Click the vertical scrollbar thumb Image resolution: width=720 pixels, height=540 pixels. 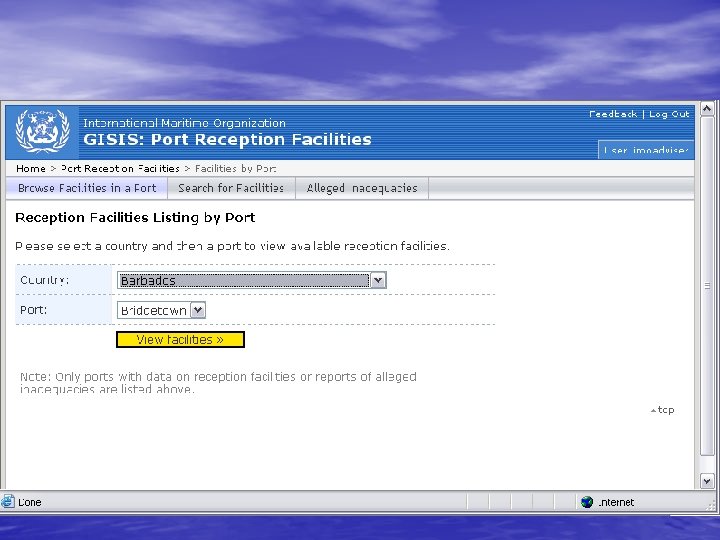pyautogui.click(x=707, y=286)
